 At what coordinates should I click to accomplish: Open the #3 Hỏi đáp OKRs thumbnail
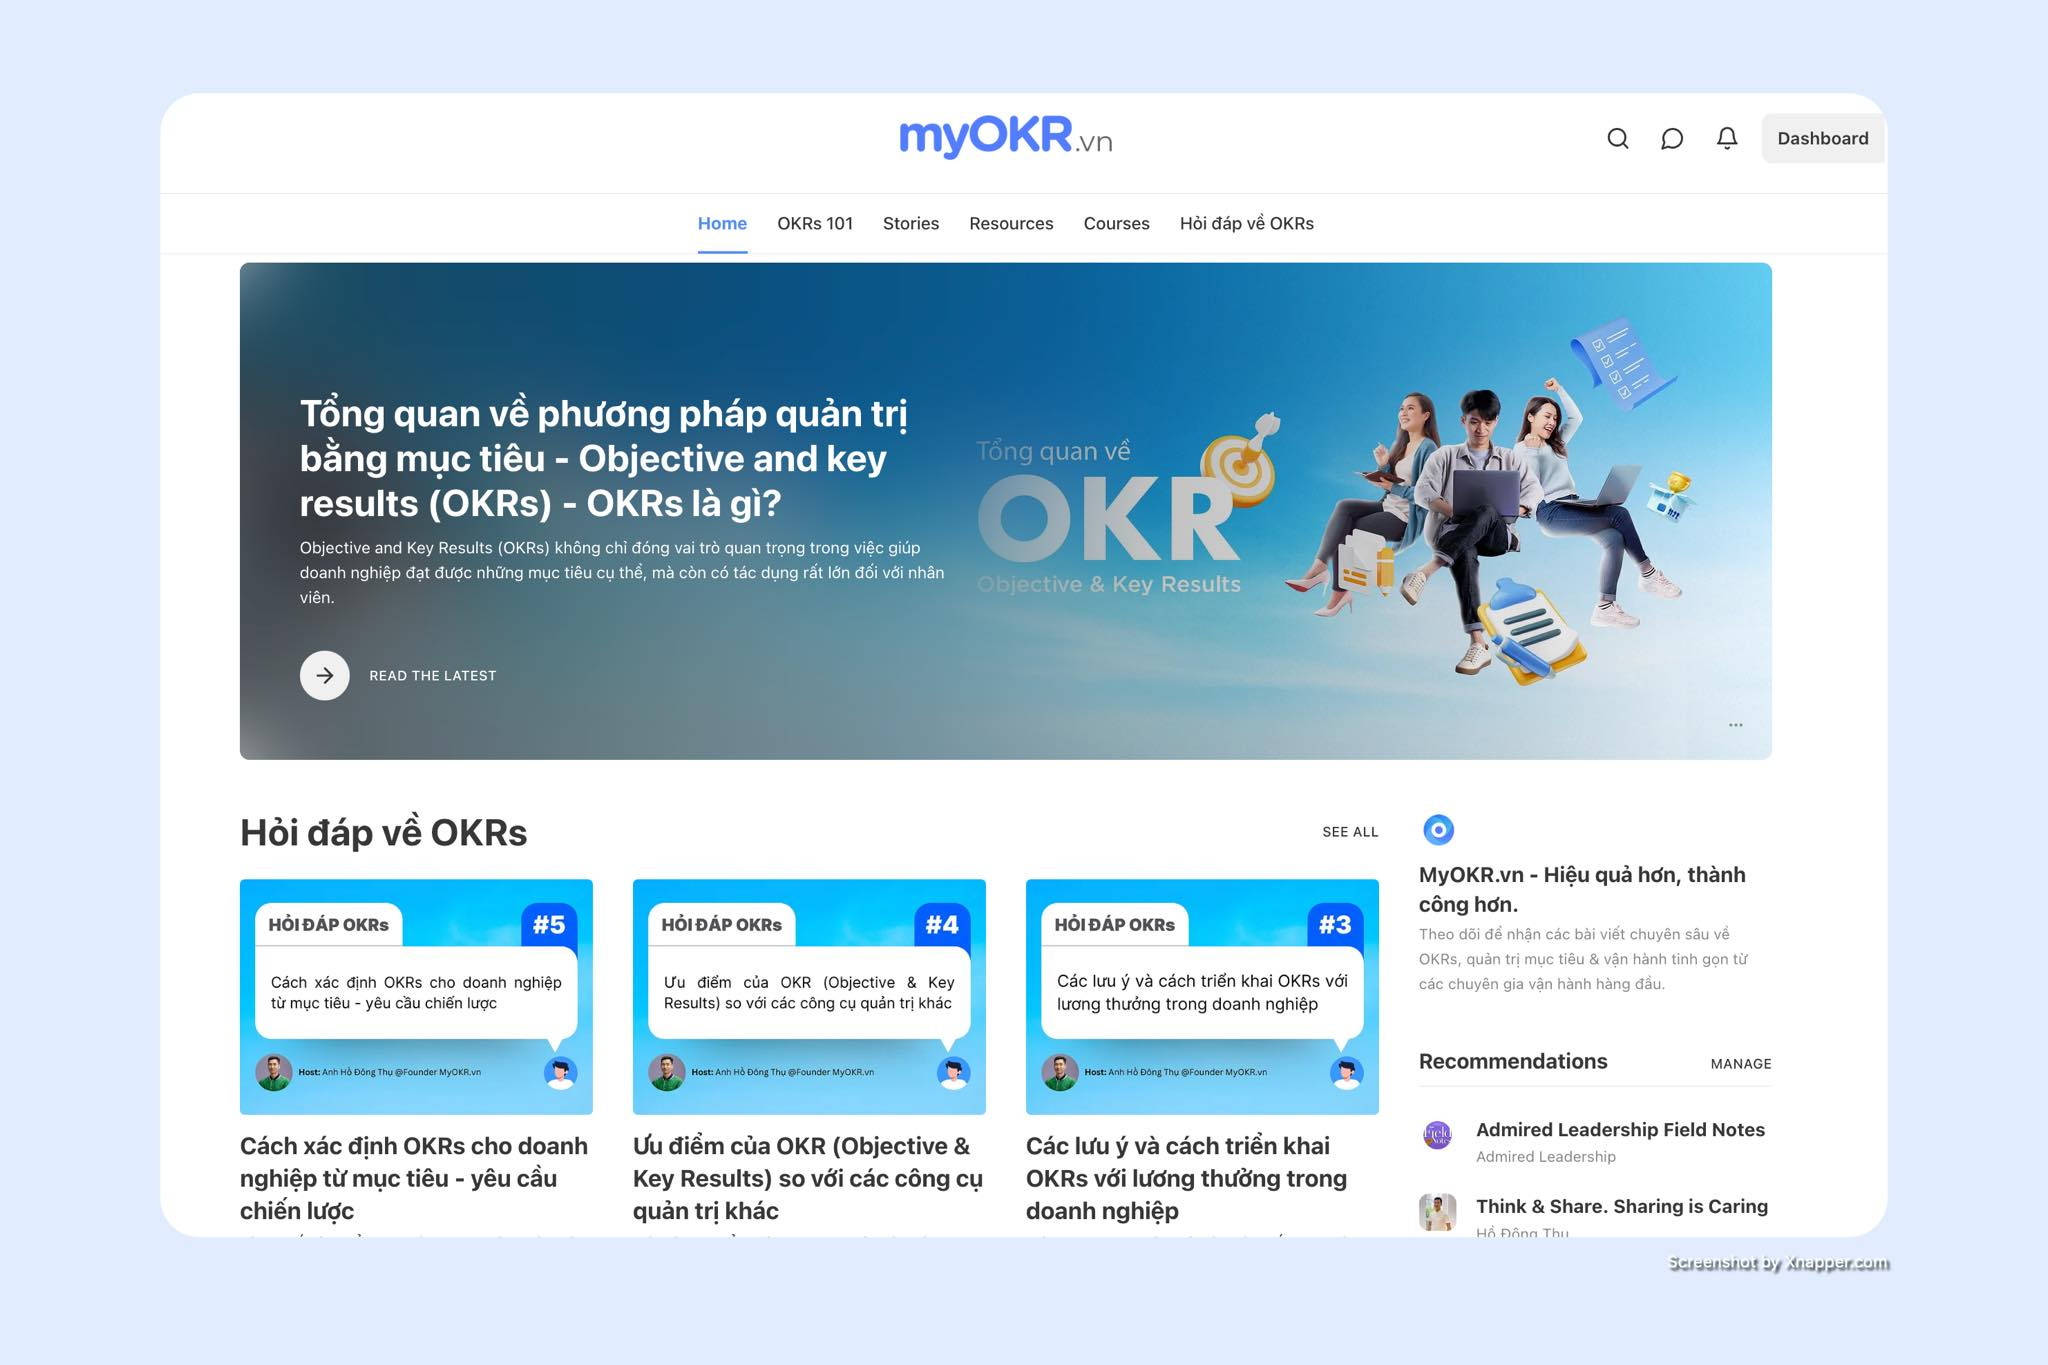click(1202, 997)
